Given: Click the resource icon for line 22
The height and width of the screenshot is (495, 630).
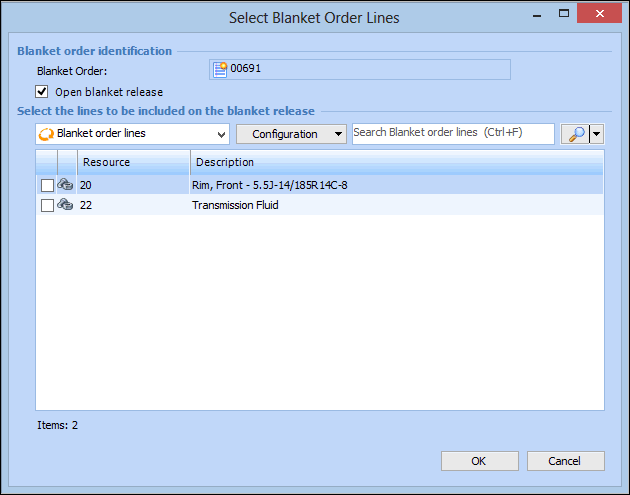Looking at the screenshot, I should tap(66, 205).
